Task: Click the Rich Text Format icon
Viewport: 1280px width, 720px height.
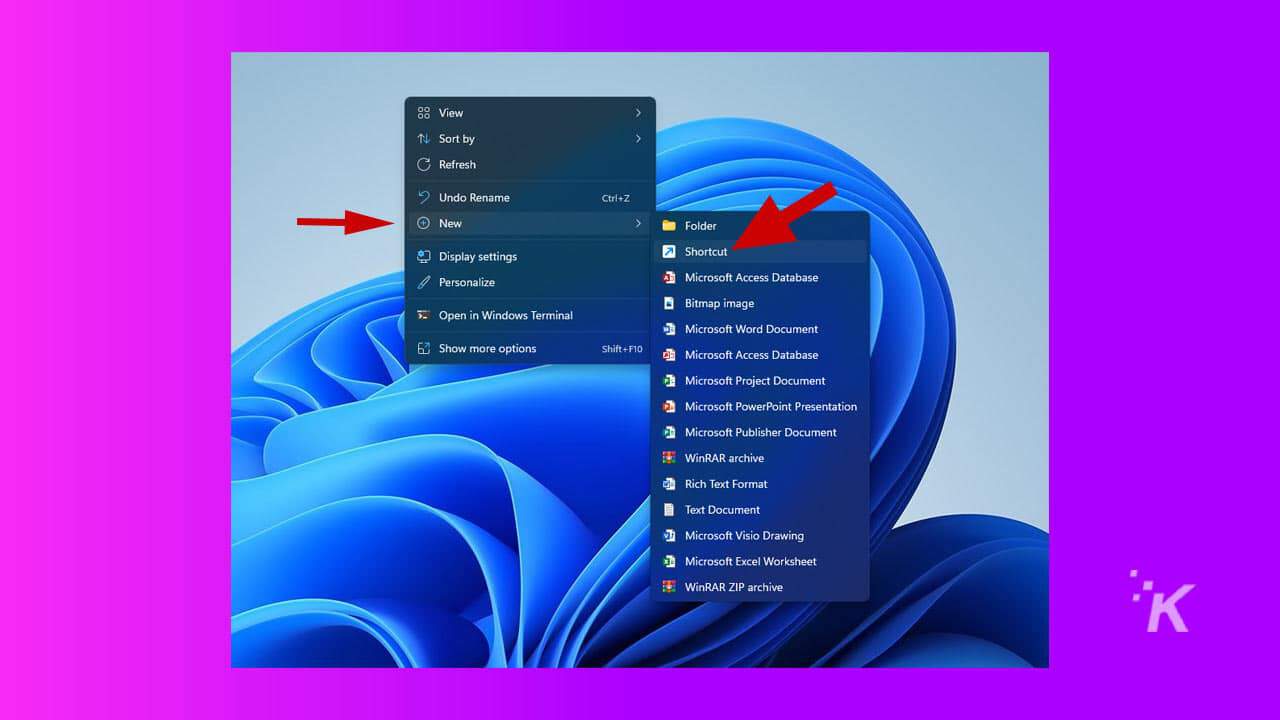Action: (x=669, y=484)
